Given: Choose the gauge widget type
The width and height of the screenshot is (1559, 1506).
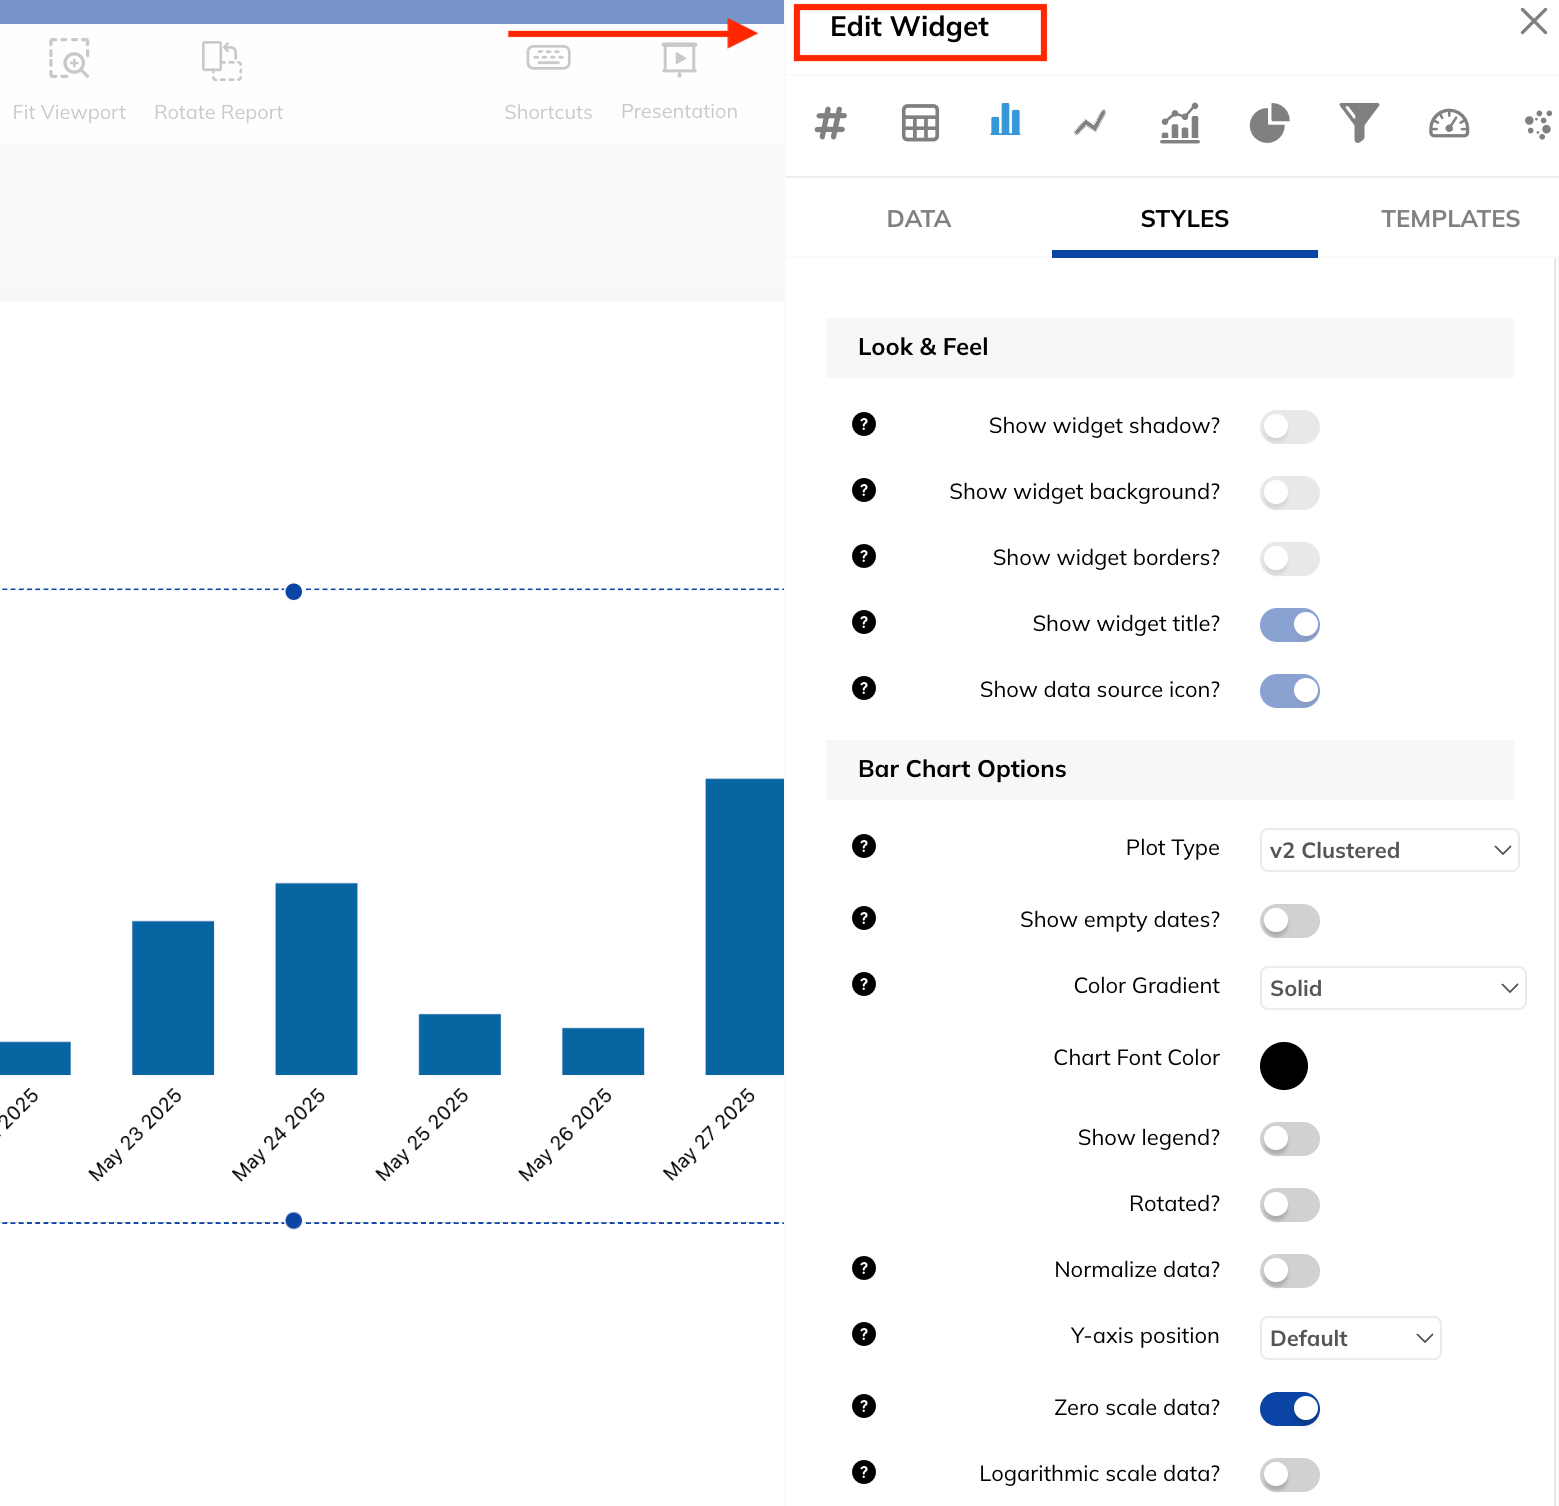Looking at the screenshot, I should click(x=1448, y=123).
